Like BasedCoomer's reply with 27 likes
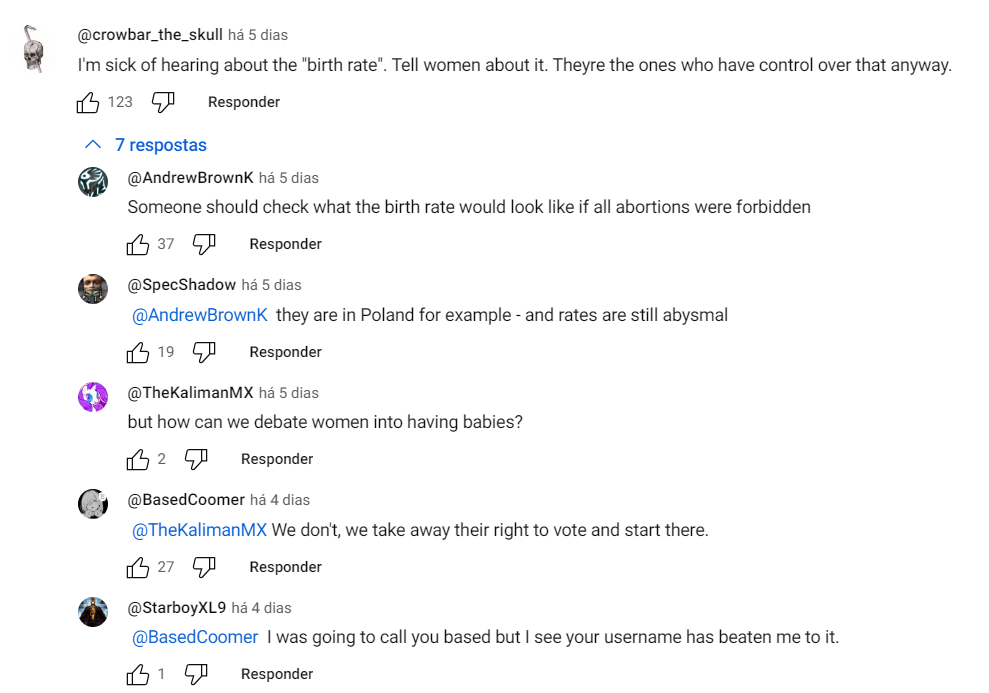989x693 pixels. 138,567
